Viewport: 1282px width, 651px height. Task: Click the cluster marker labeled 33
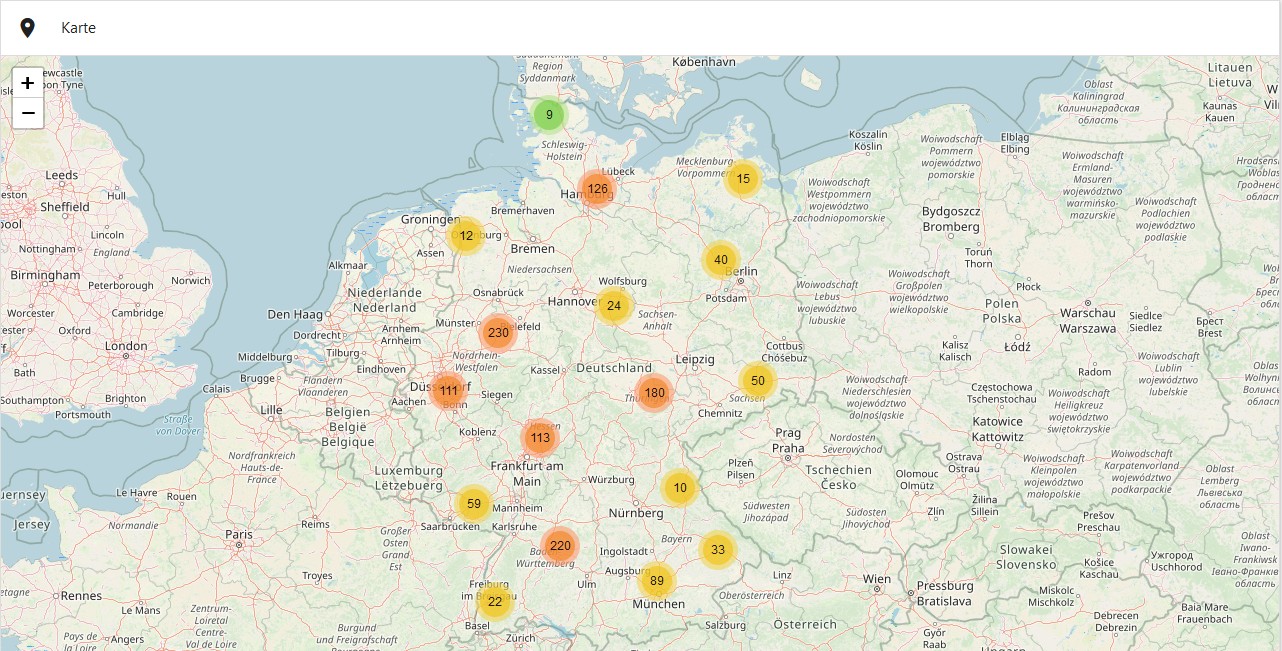point(718,549)
